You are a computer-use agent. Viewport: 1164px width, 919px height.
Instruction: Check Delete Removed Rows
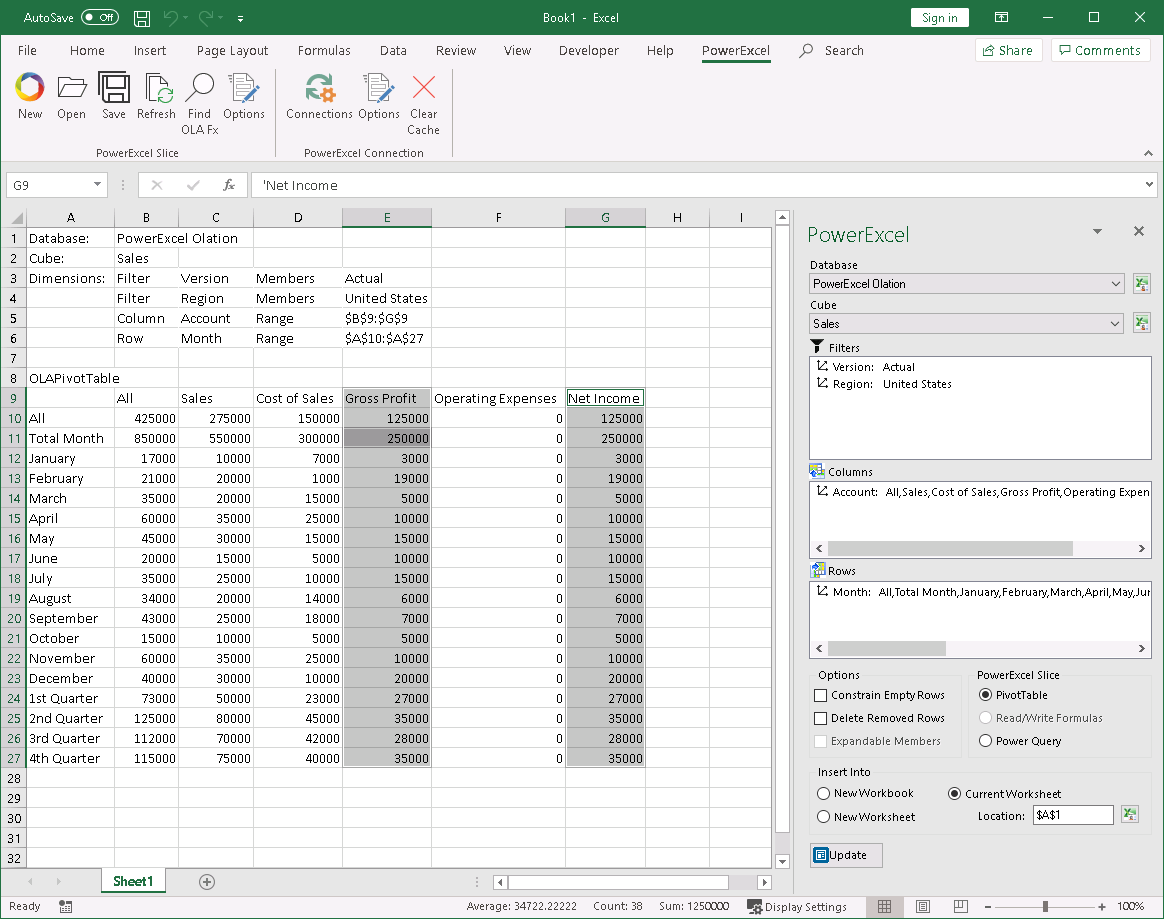click(x=820, y=719)
